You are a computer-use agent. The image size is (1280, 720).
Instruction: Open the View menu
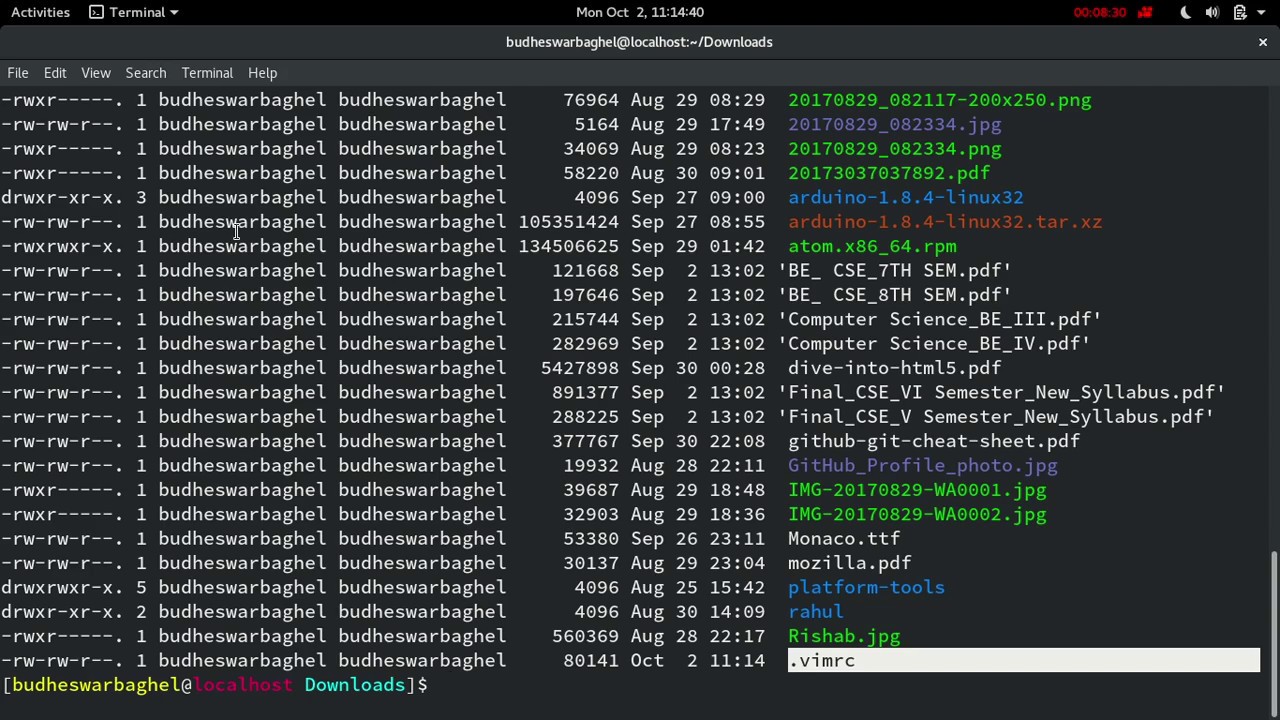[x=95, y=72]
